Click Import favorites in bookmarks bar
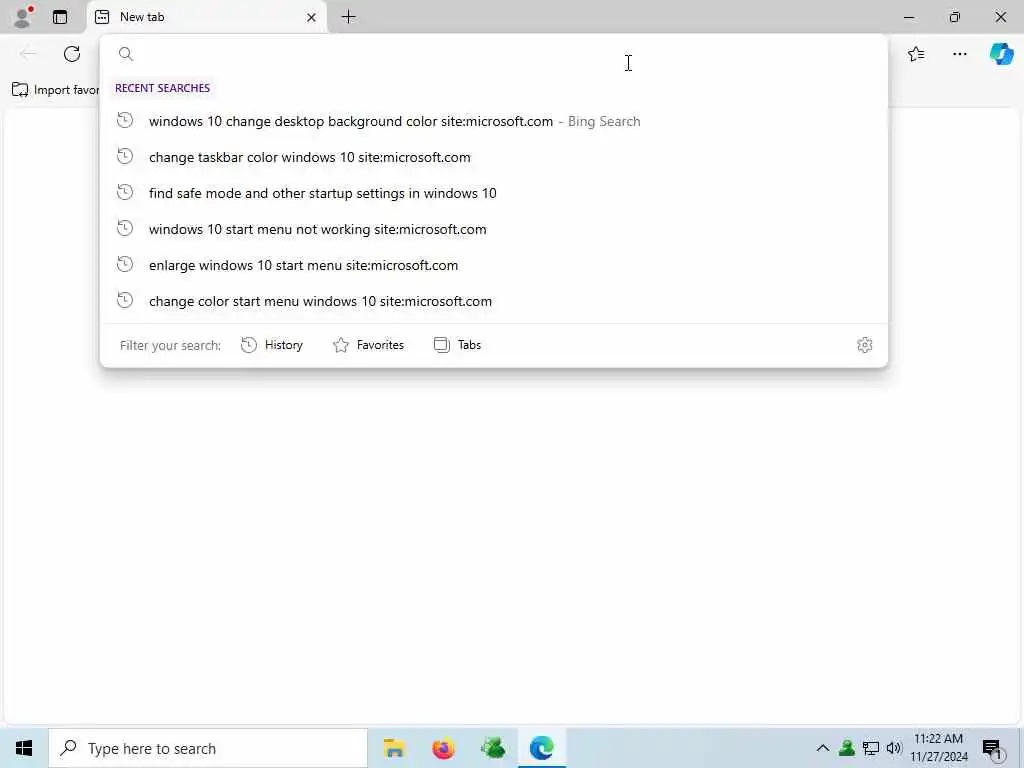 pyautogui.click(x=56, y=90)
